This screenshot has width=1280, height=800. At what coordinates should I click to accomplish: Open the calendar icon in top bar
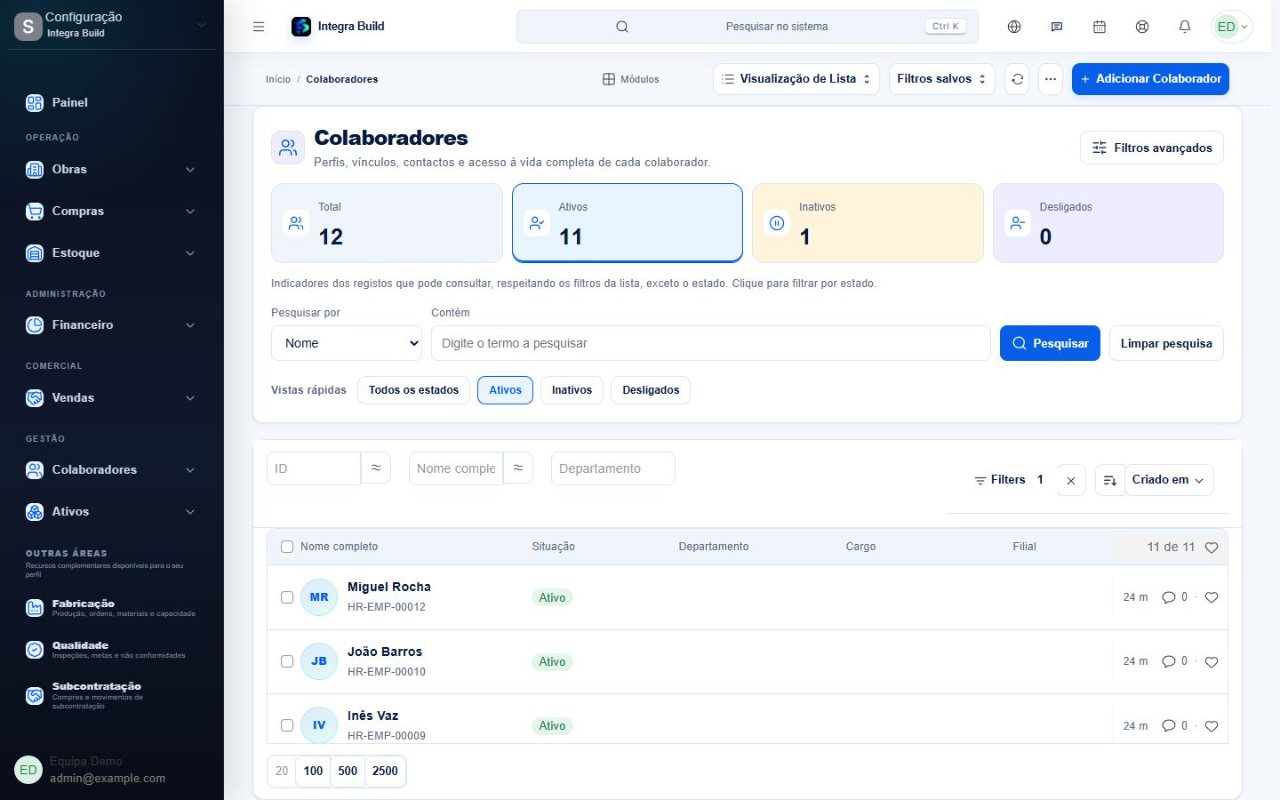(x=1099, y=27)
